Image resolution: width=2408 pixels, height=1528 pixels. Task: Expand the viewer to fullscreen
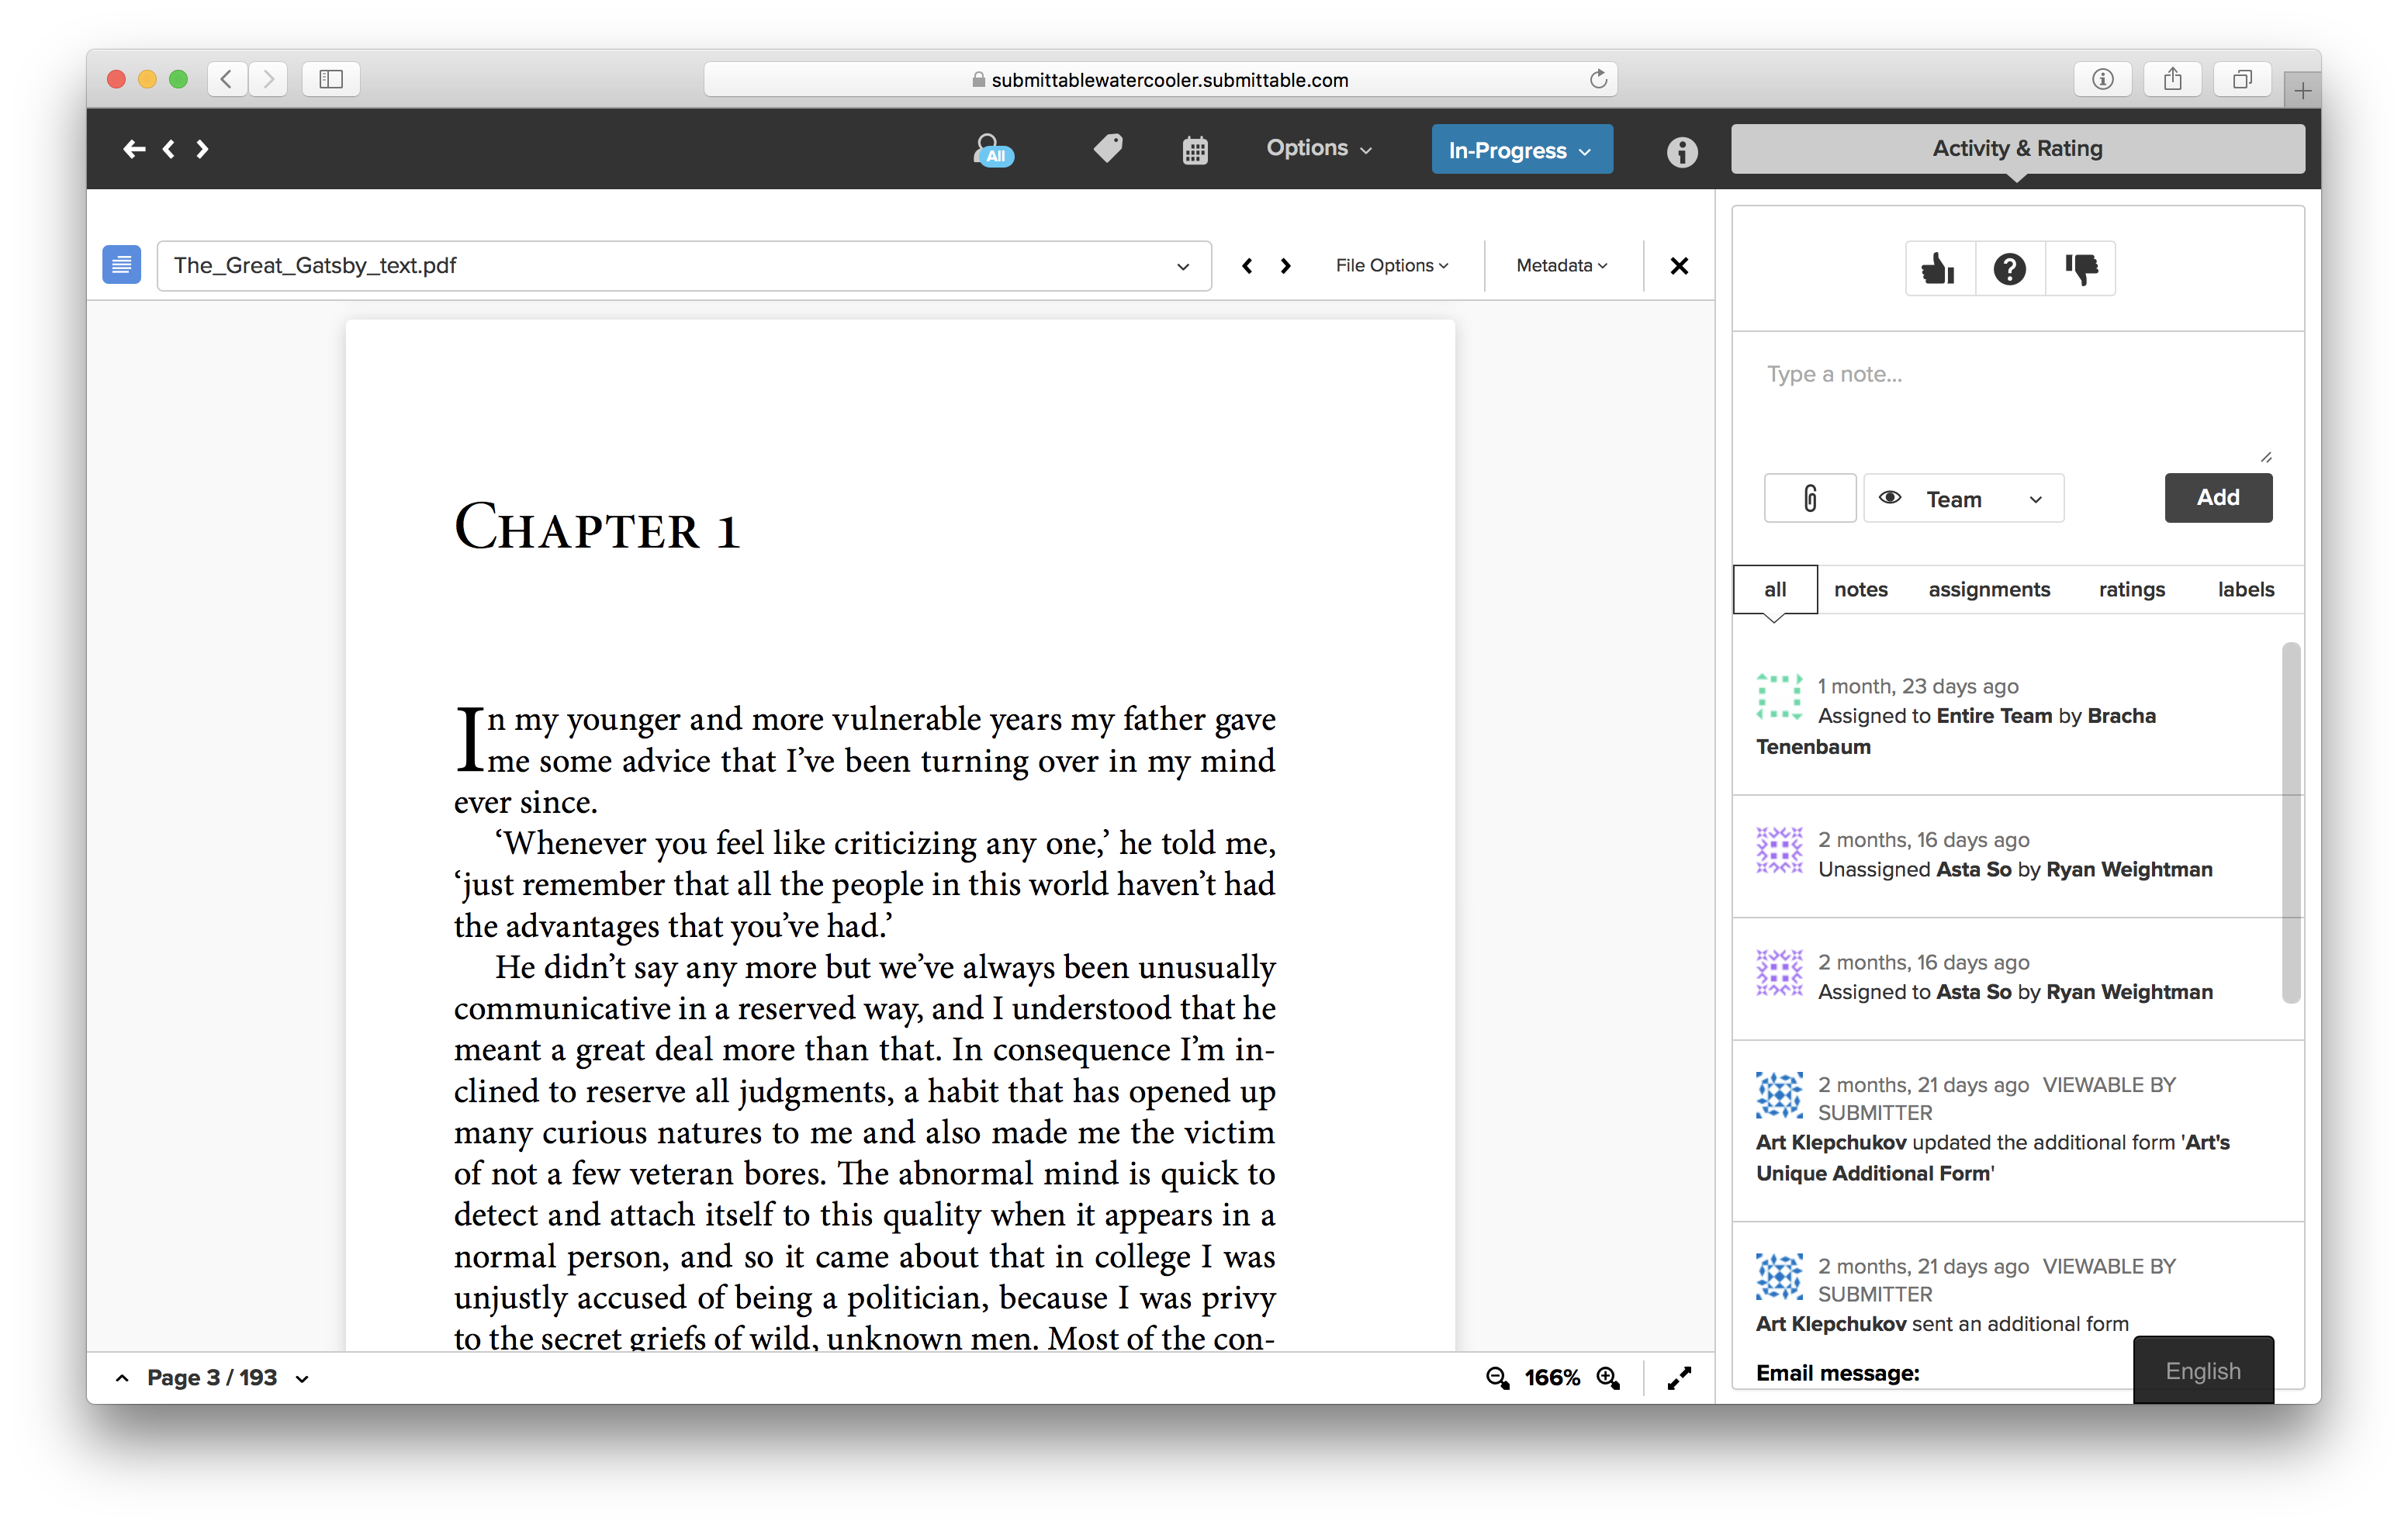click(x=1679, y=1378)
